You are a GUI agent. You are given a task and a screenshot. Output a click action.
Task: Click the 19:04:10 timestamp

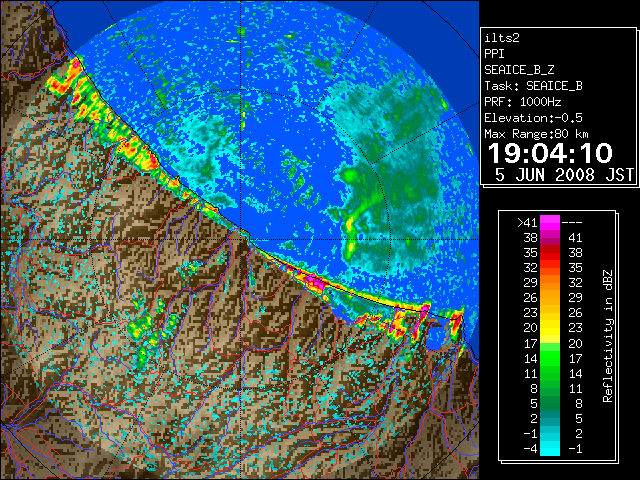click(x=550, y=153)
